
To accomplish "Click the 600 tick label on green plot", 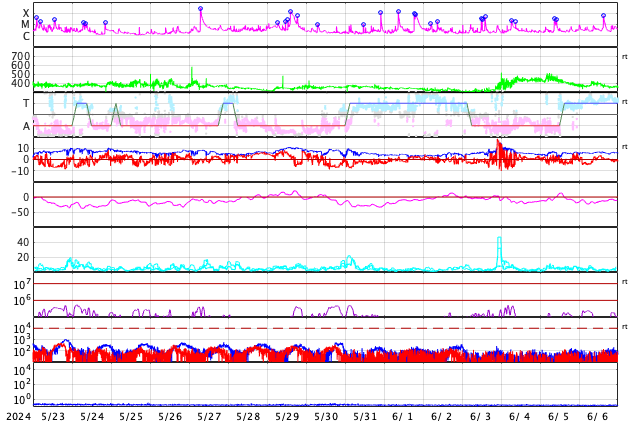I will [21, 65].
